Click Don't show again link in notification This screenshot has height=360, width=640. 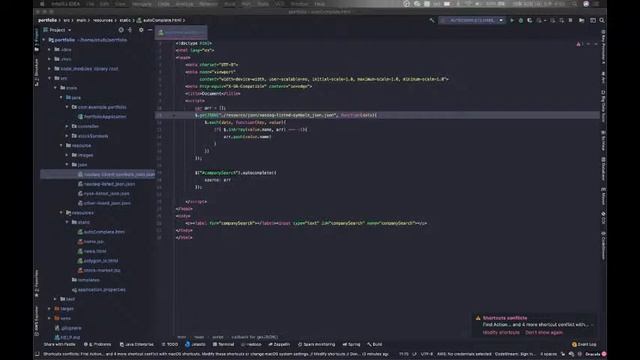pos(544,332)
